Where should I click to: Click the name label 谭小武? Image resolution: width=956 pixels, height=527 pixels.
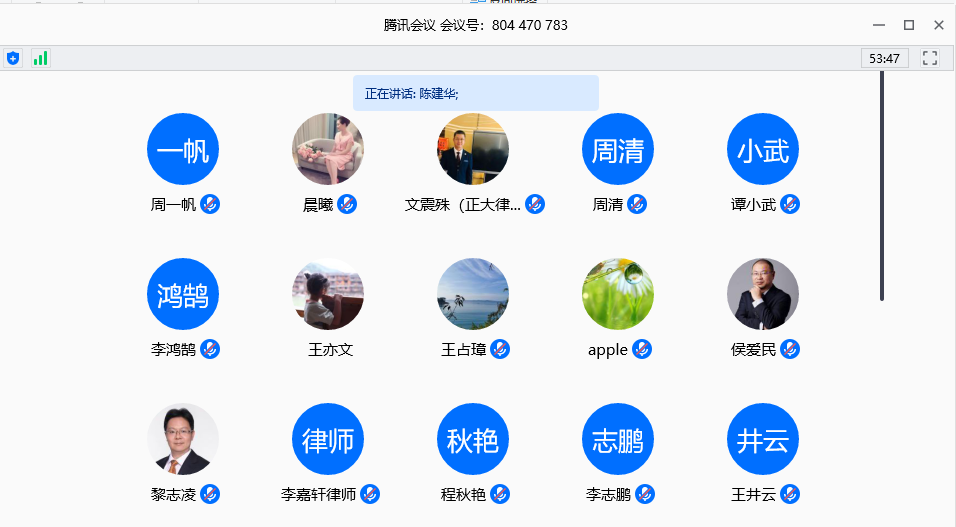point(753,204)
